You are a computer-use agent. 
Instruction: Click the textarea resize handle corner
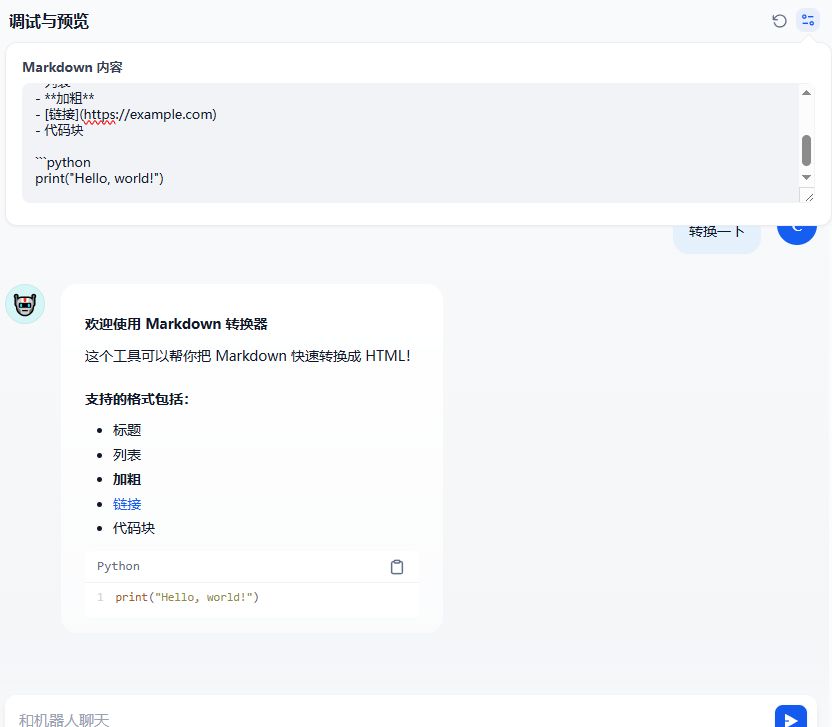(807, 196)
